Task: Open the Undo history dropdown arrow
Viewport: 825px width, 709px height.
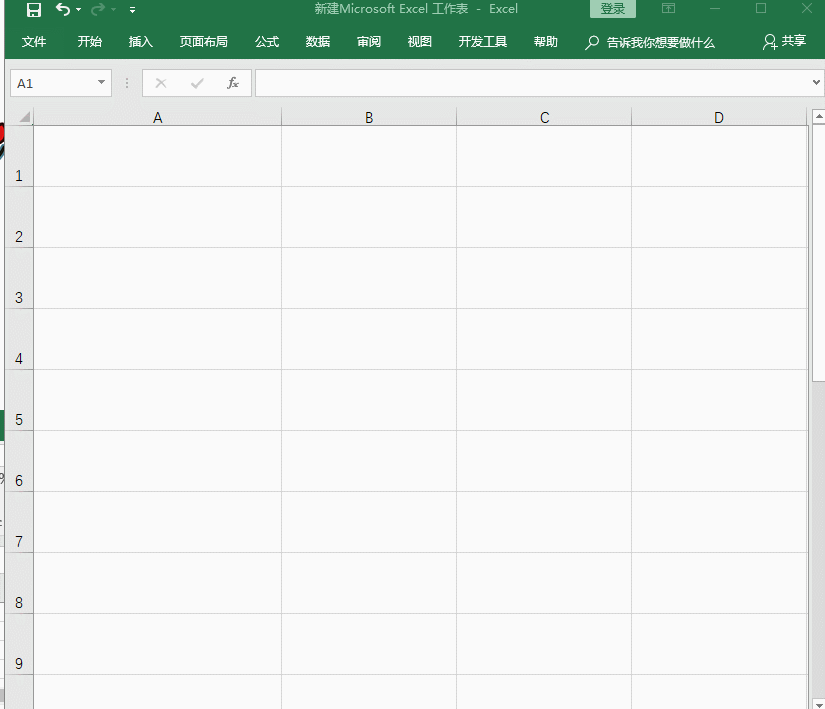Action: pos(79,9)
